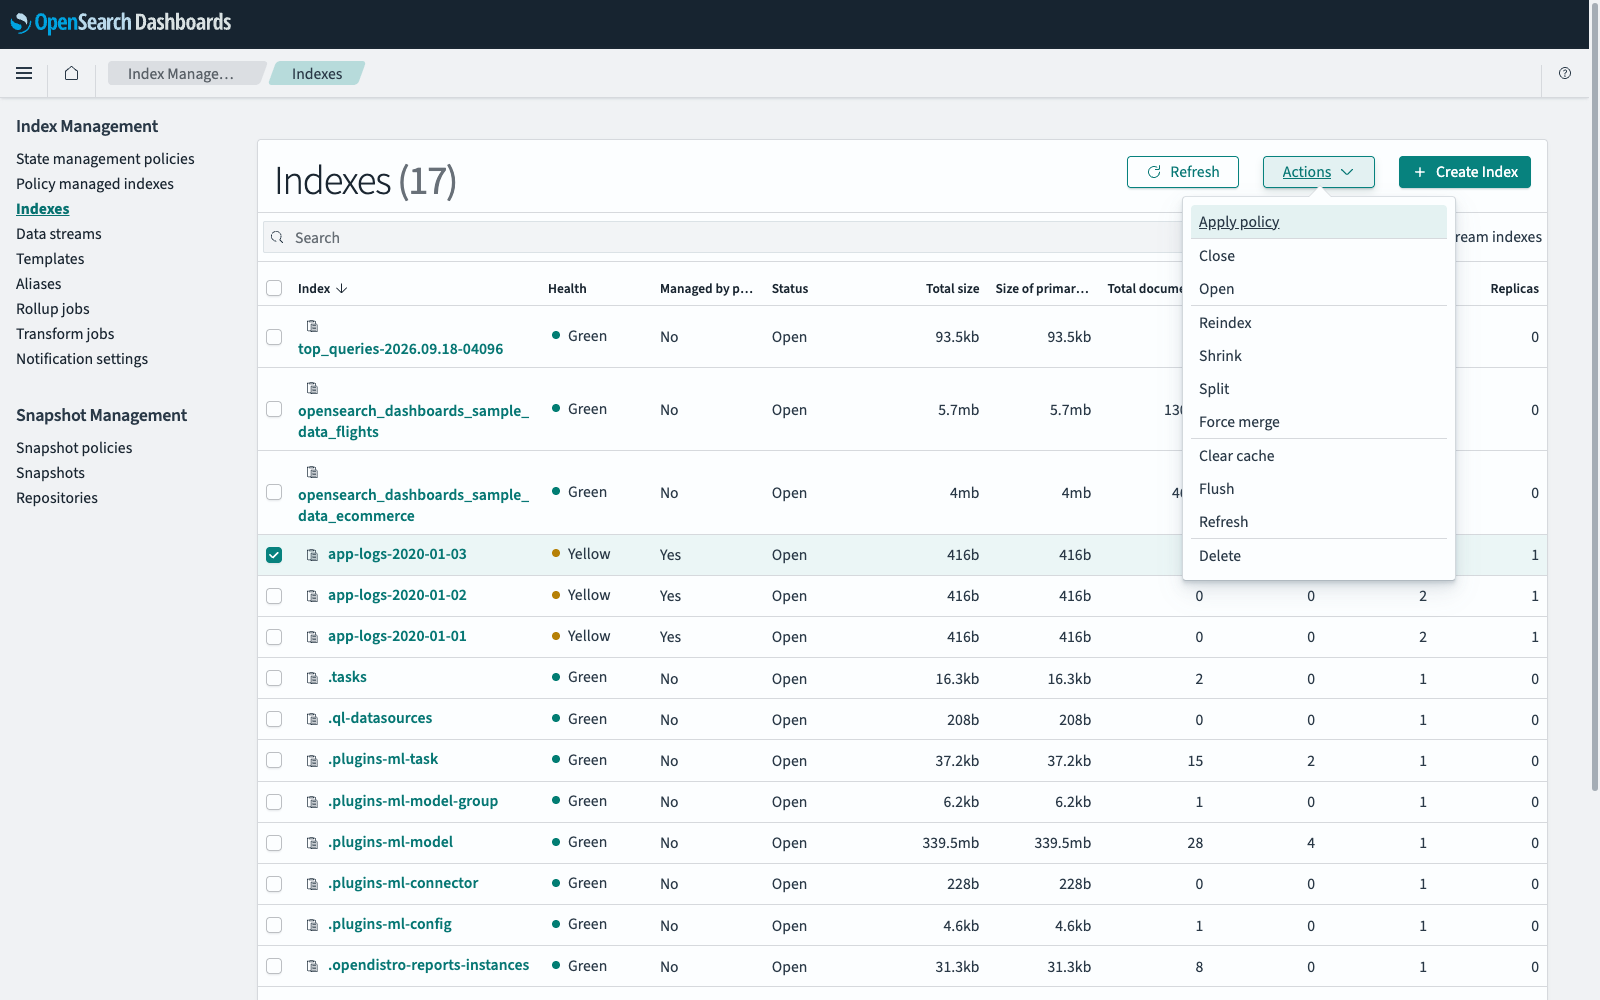
Task: Select the sample_data_ecommerce row checkbox
Action: (x=274, y=492)
